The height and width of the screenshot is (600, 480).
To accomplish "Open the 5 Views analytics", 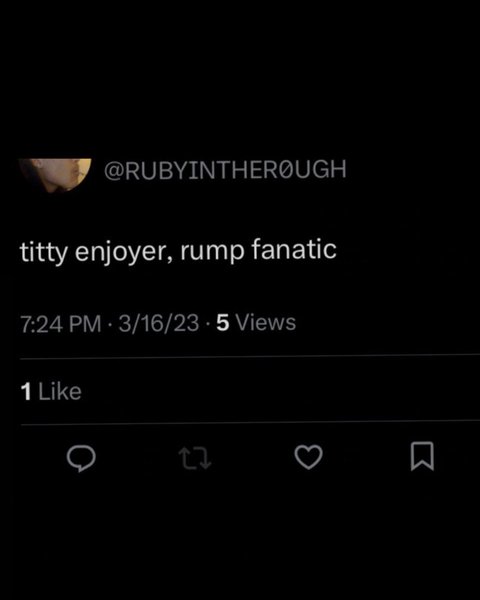I will pyautogui.click(x=256, y=322).
